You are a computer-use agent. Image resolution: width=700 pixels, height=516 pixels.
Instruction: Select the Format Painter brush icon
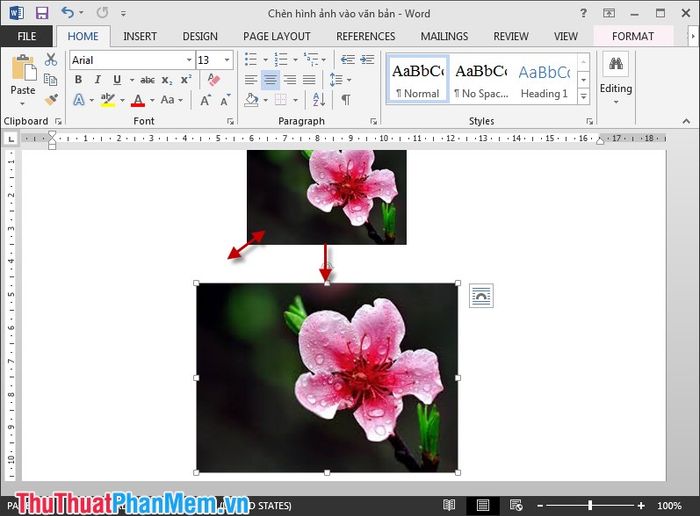click(x=51, y=100)
